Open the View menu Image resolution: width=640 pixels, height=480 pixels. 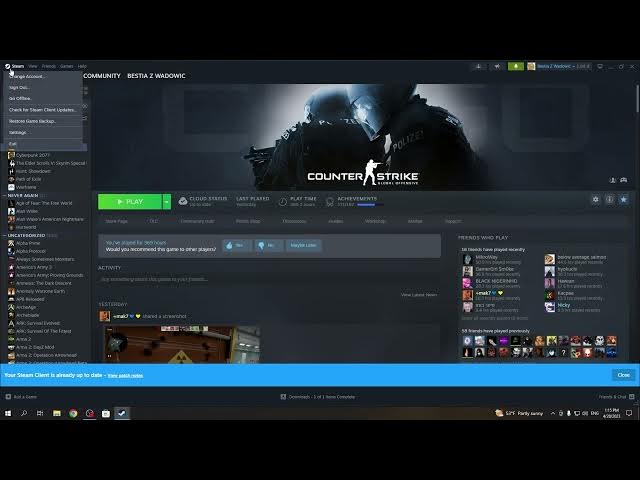tap(33, 66)
